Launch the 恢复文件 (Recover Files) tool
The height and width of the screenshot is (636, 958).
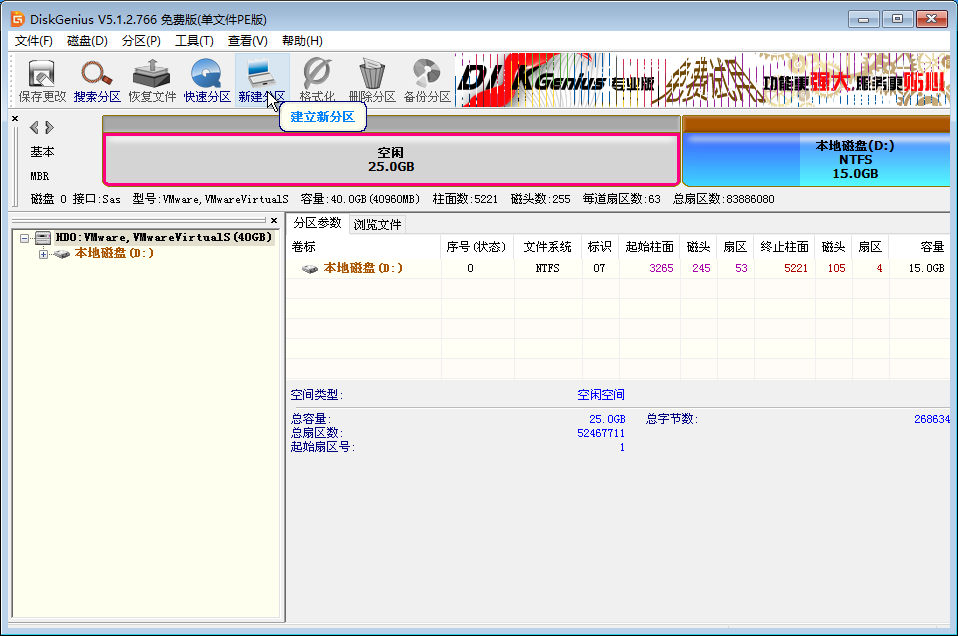152,80
